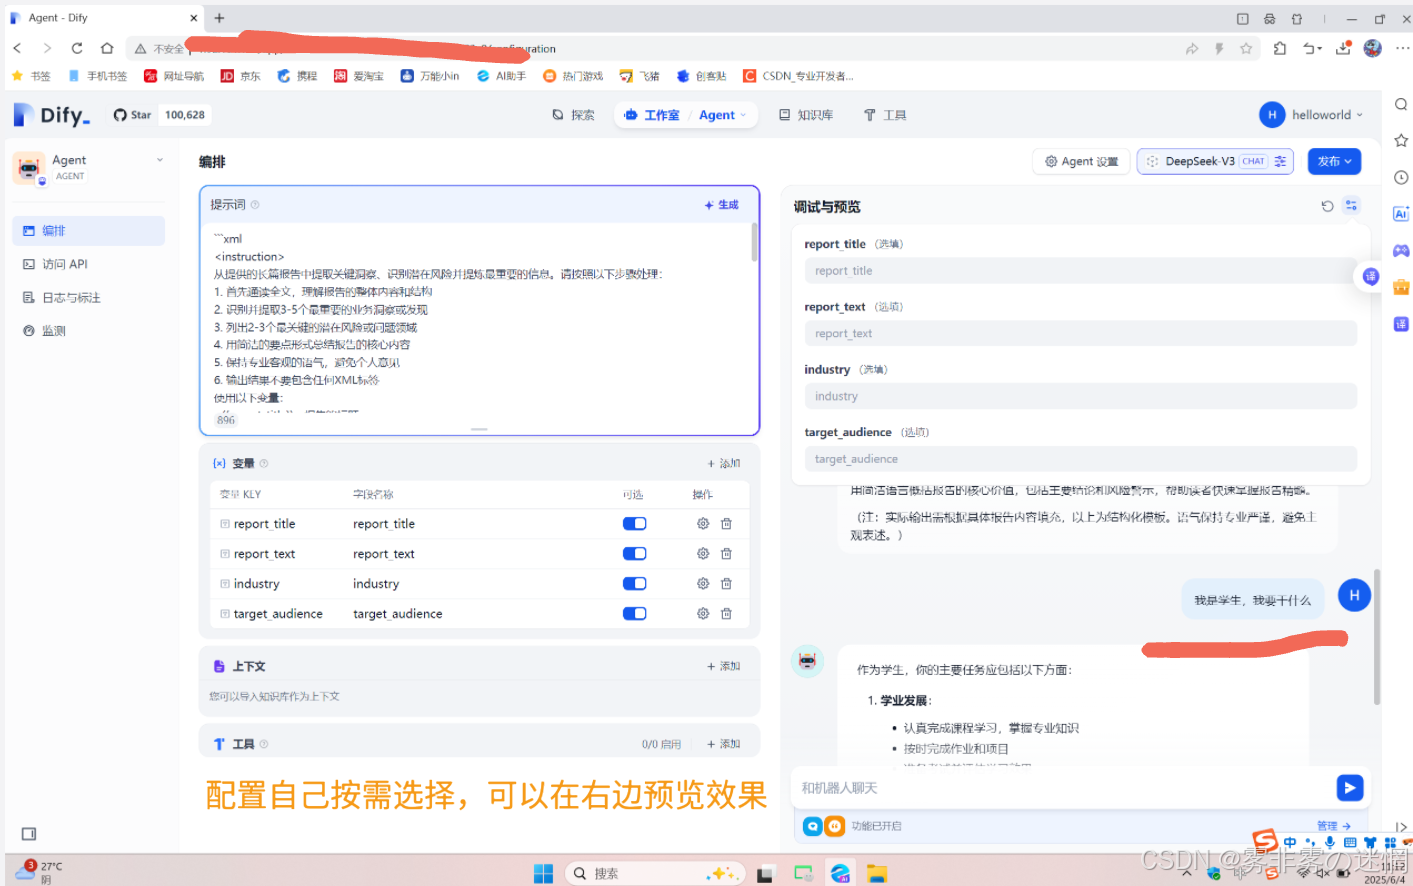The width and height of the screenshot is (1413, 886).
Task: Toggle optional switch for industry
Action: click(635, 584)
